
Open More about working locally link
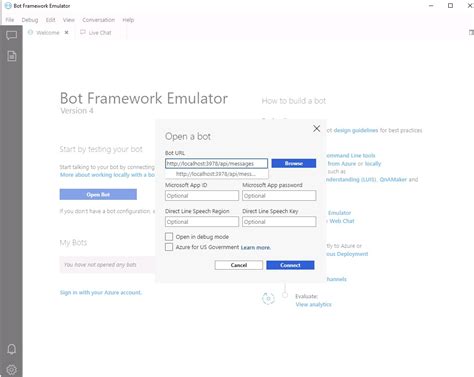point(107,175)
